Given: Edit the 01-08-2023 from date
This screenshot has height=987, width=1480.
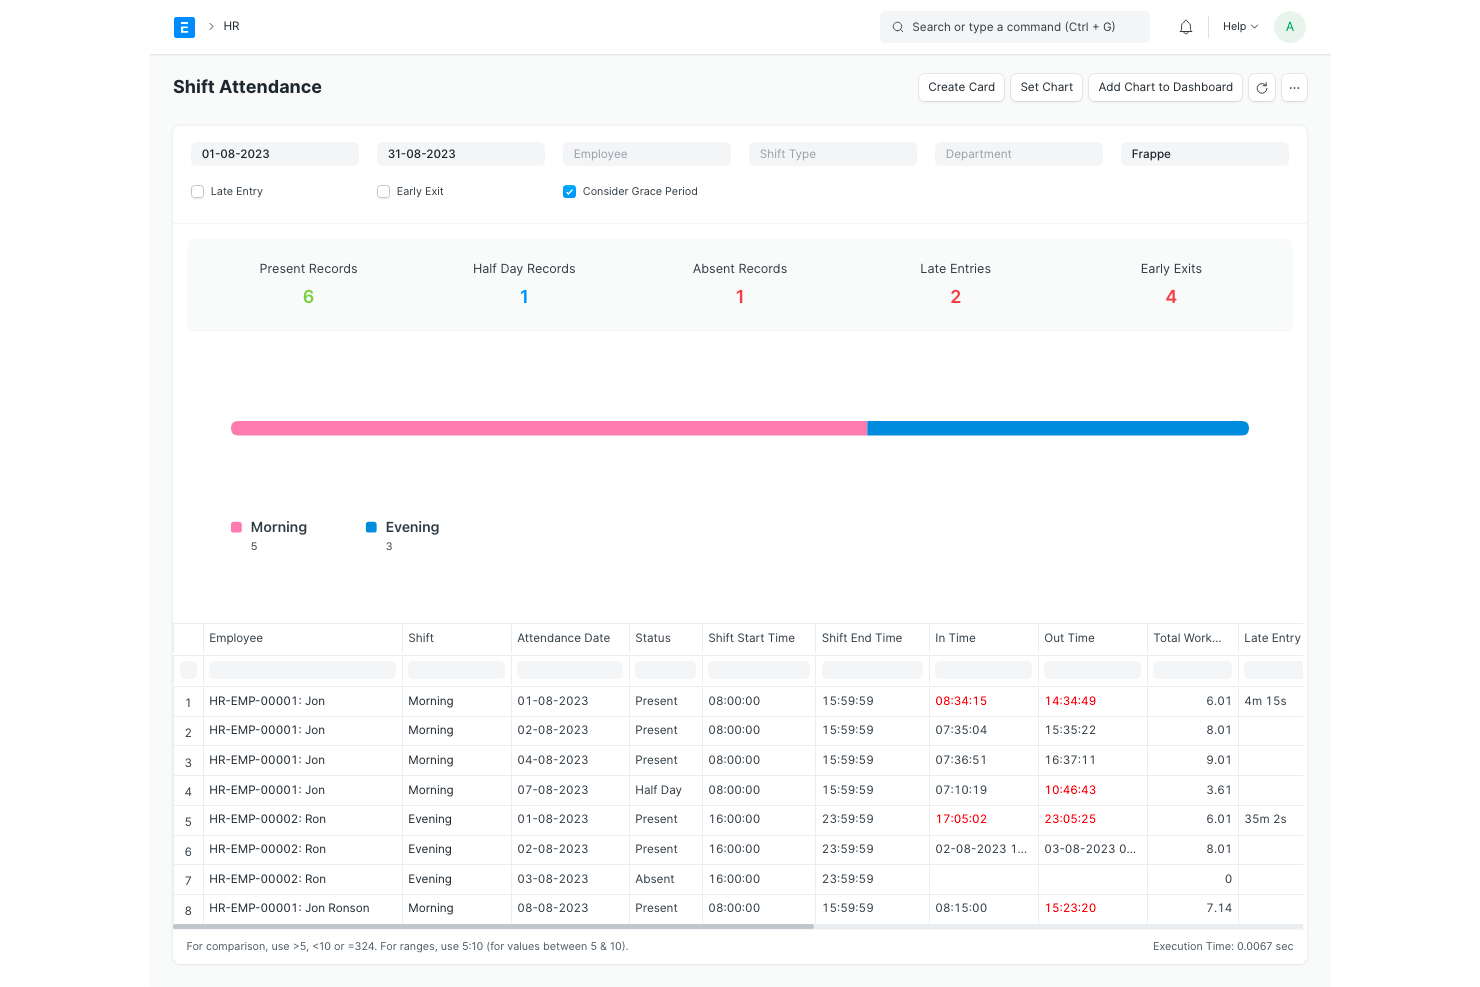Looking at the screenshot, I should pyautogui.click(x=275, y=154).
